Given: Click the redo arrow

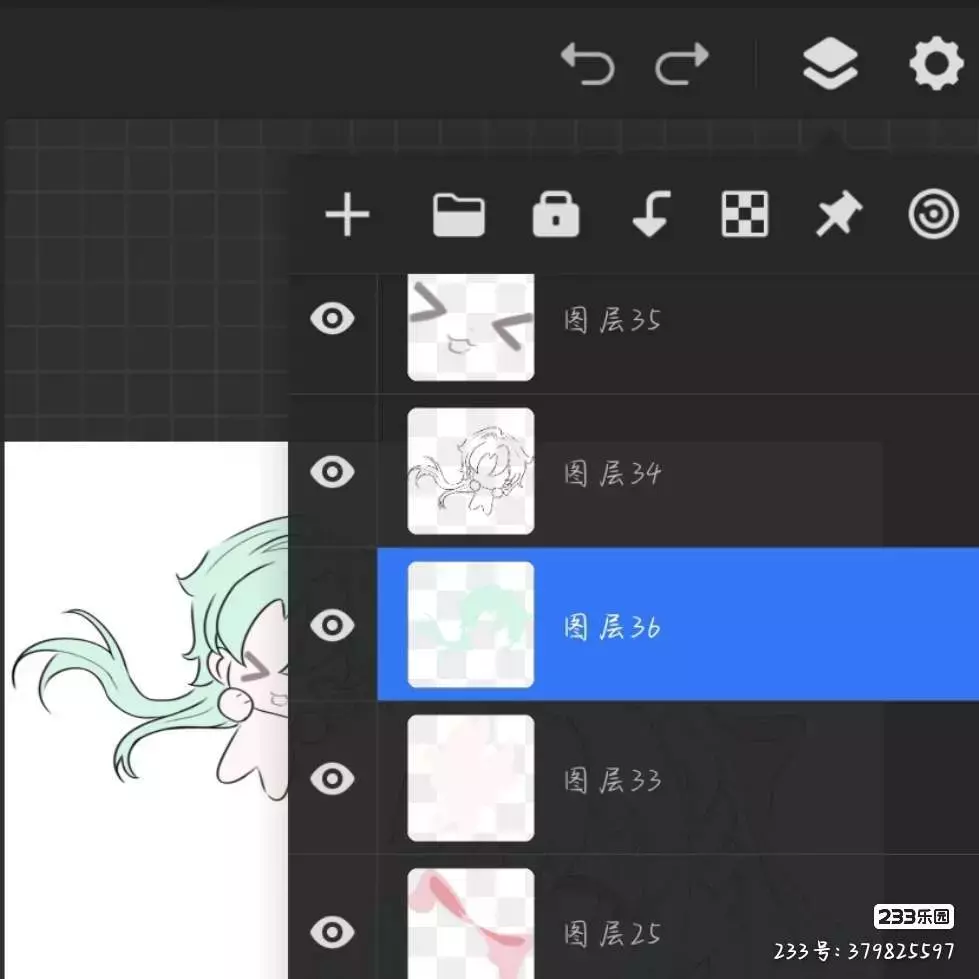Looking at the screenshot, I should (682, 64).
